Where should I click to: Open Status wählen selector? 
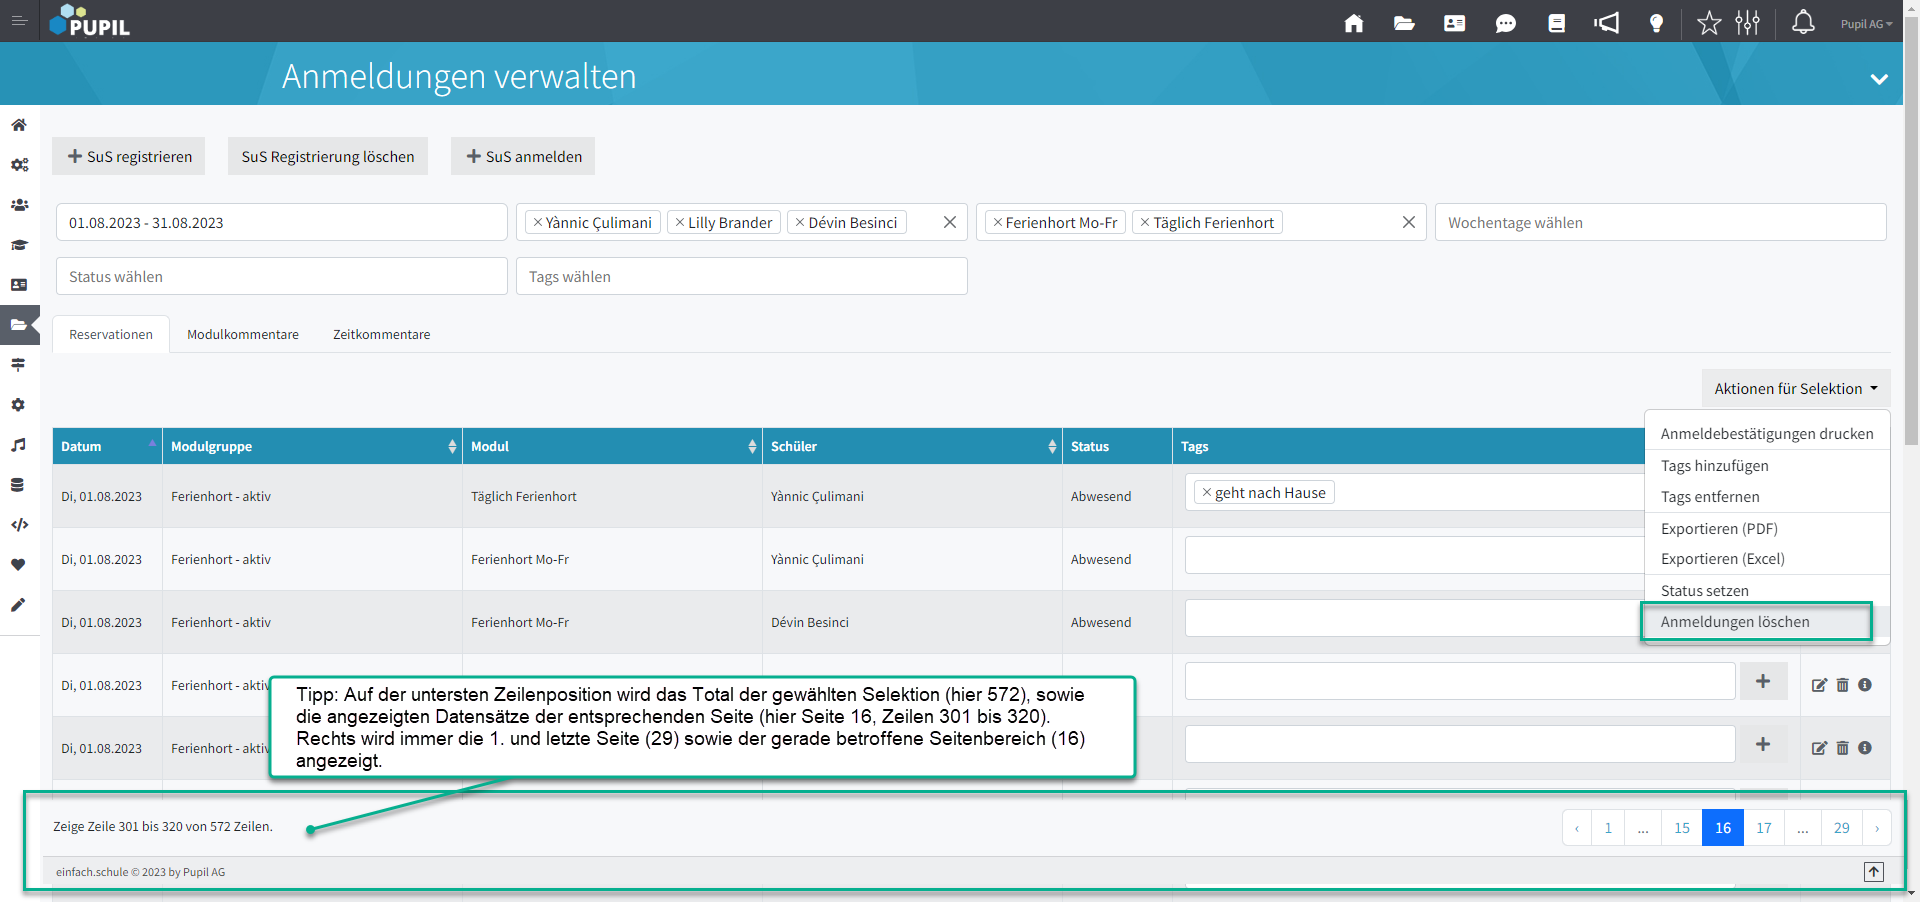click(281, 276)
